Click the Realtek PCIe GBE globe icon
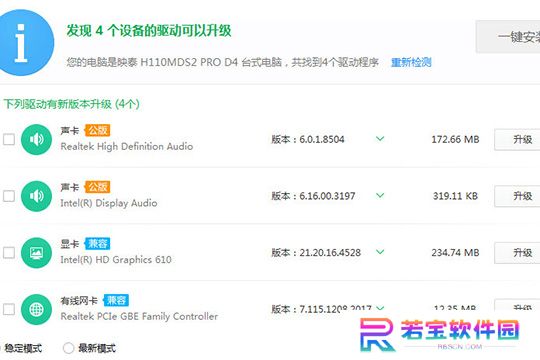The width and height of the screenshot is (540, 360). tap(37, 309)
